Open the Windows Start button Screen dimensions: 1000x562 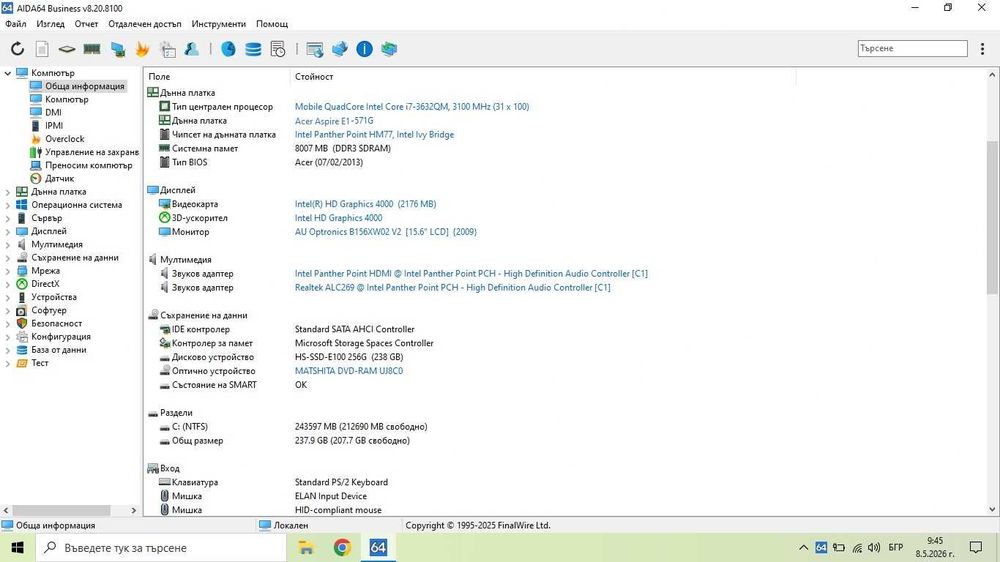[17, 547]
